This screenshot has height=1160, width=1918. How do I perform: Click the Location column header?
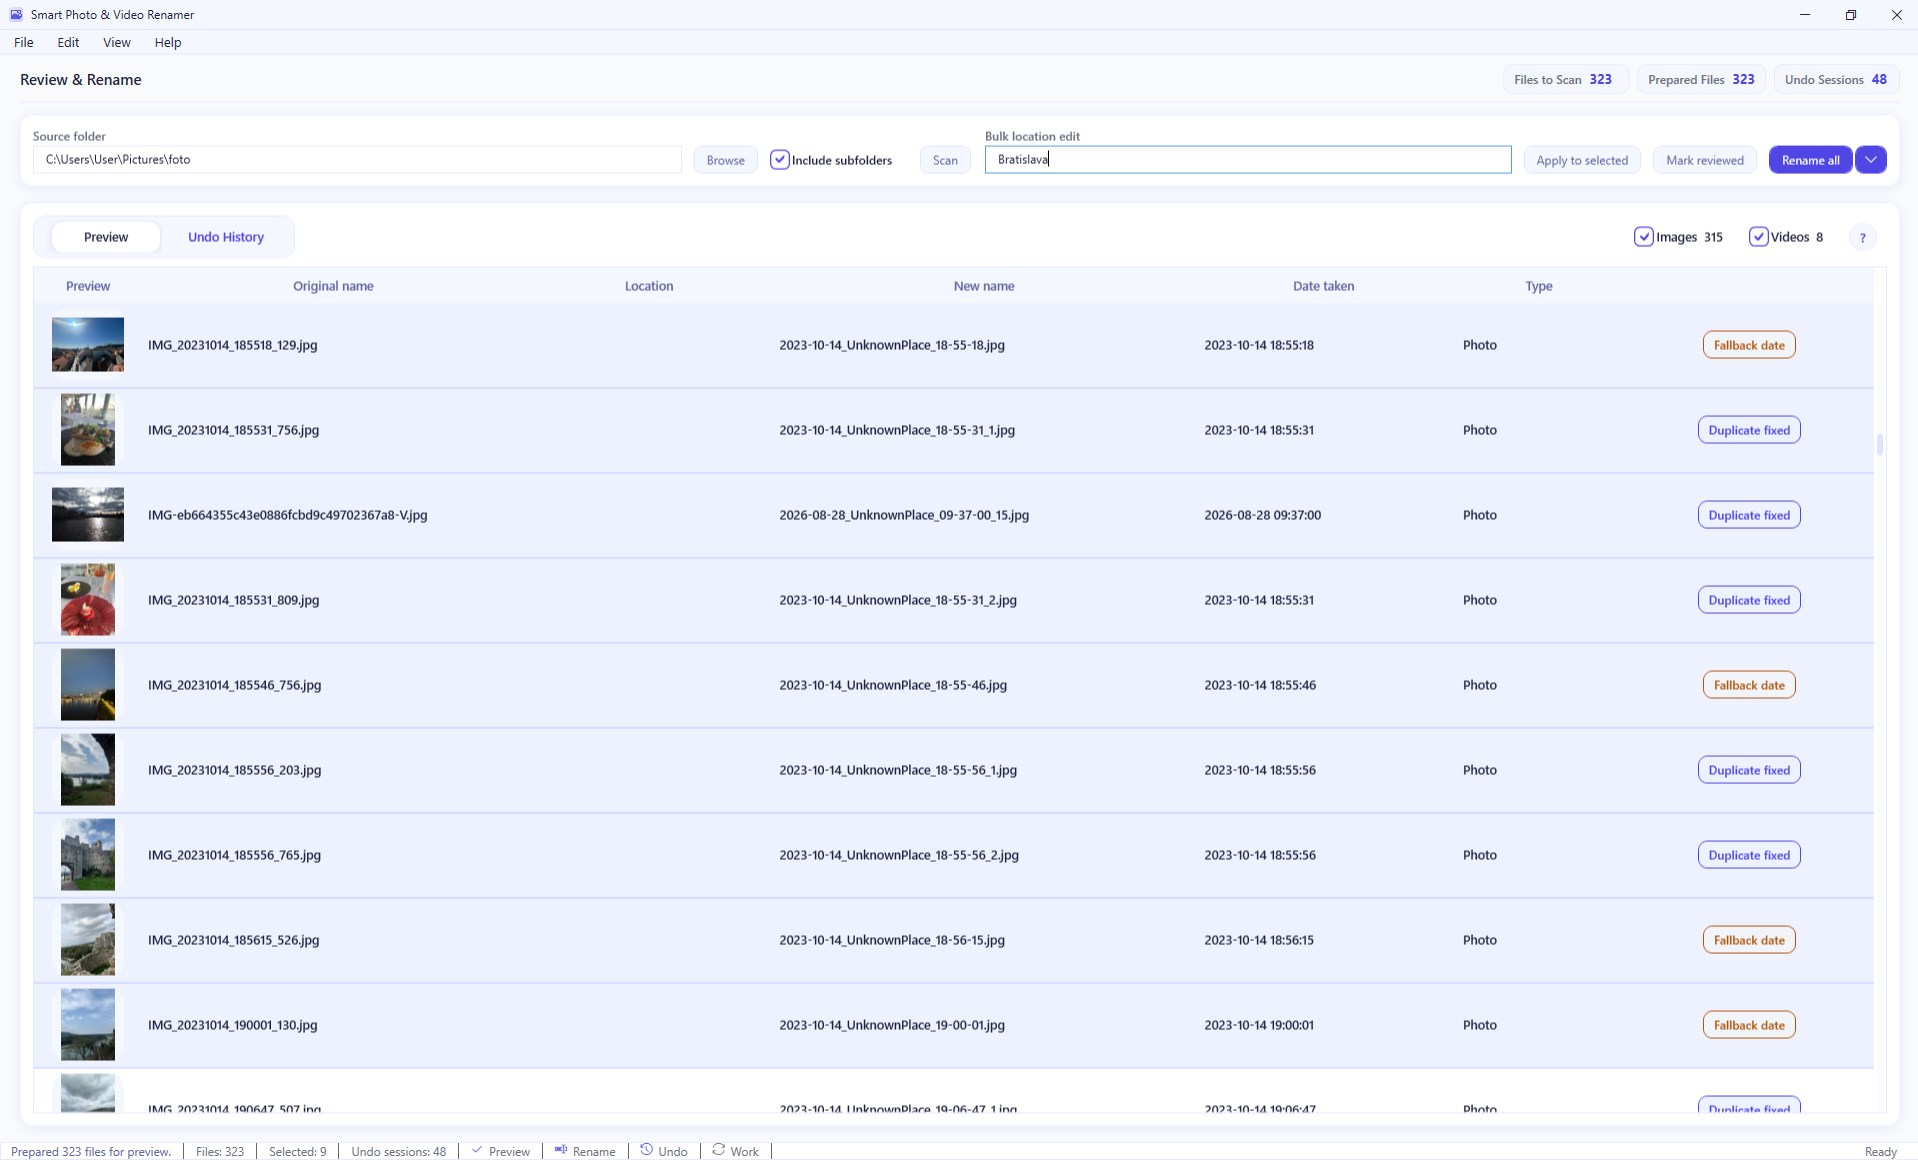[649, 286]
